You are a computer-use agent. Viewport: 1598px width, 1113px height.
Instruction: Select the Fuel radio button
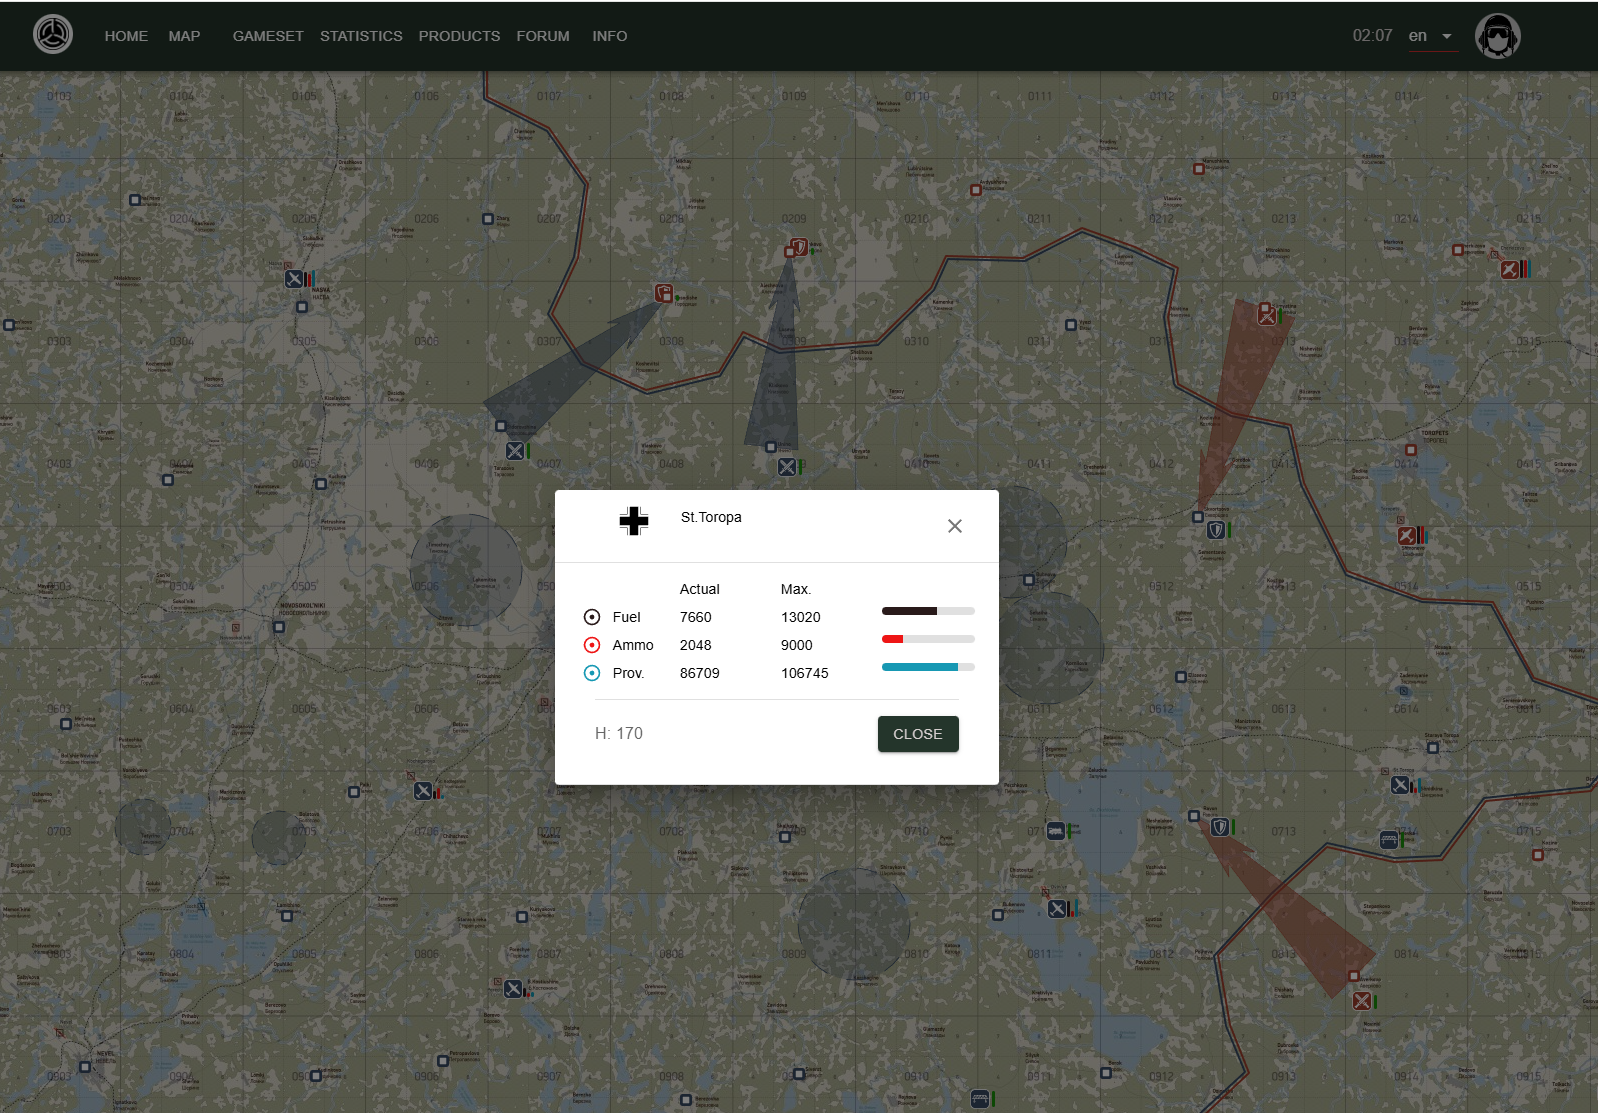[x=592, y=617]
